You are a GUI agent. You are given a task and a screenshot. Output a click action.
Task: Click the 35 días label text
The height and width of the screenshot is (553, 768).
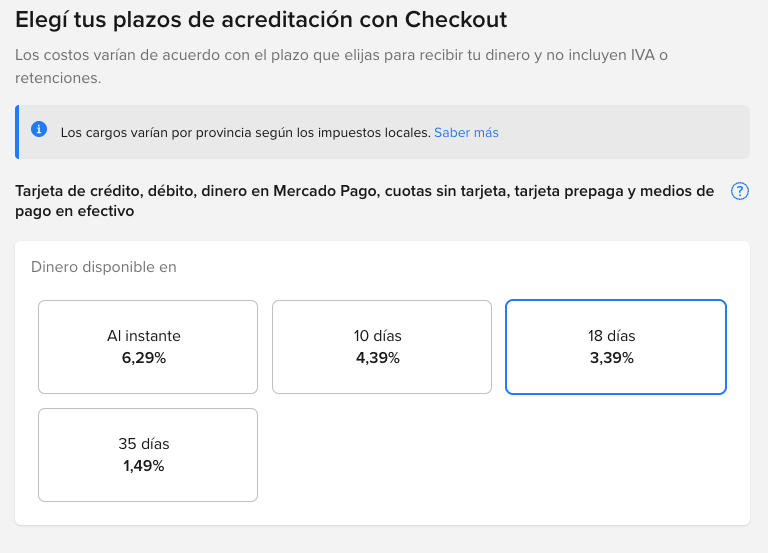click(144, 444)
